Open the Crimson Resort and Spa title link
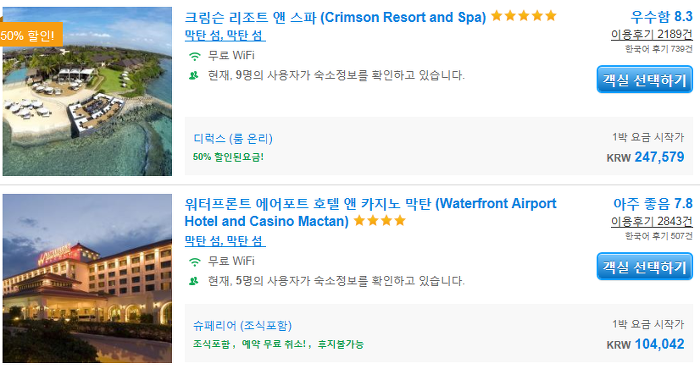The width and height of the screenshot is (700, 369). pyautogui.click(x=335, y=17)
